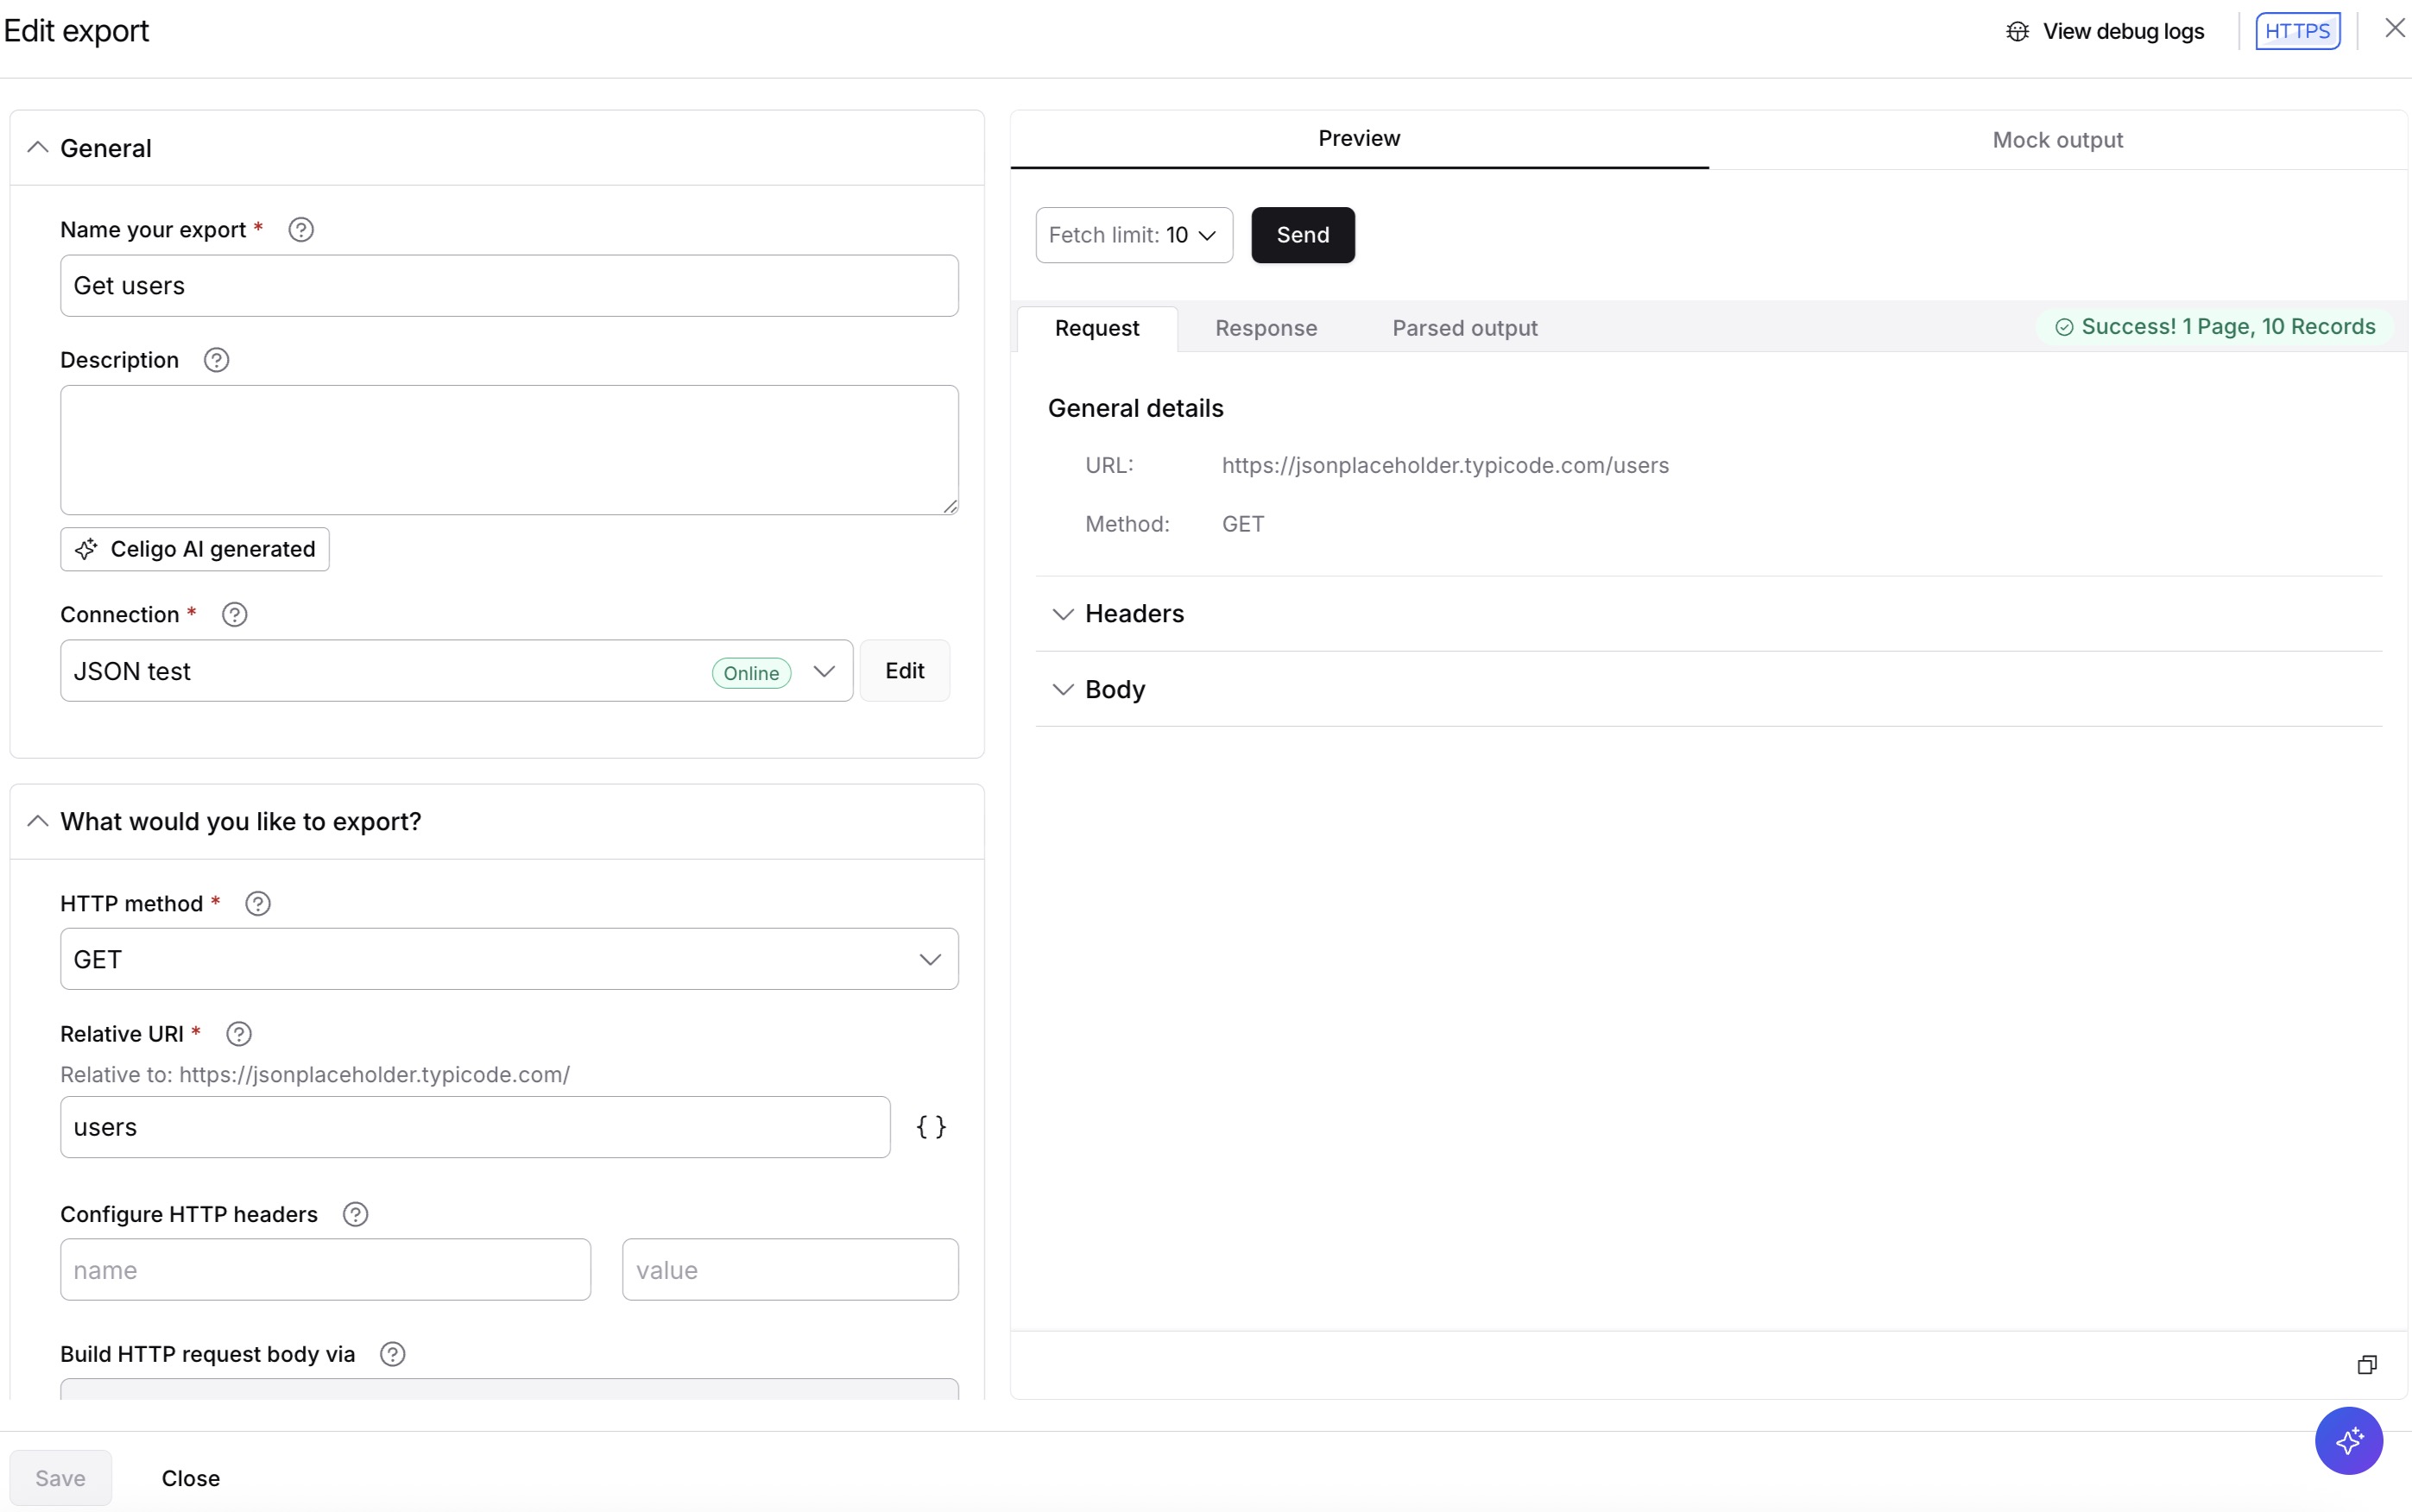Open help for Build HTTP request body via

pyautogui.click(x=393, y=1354)
